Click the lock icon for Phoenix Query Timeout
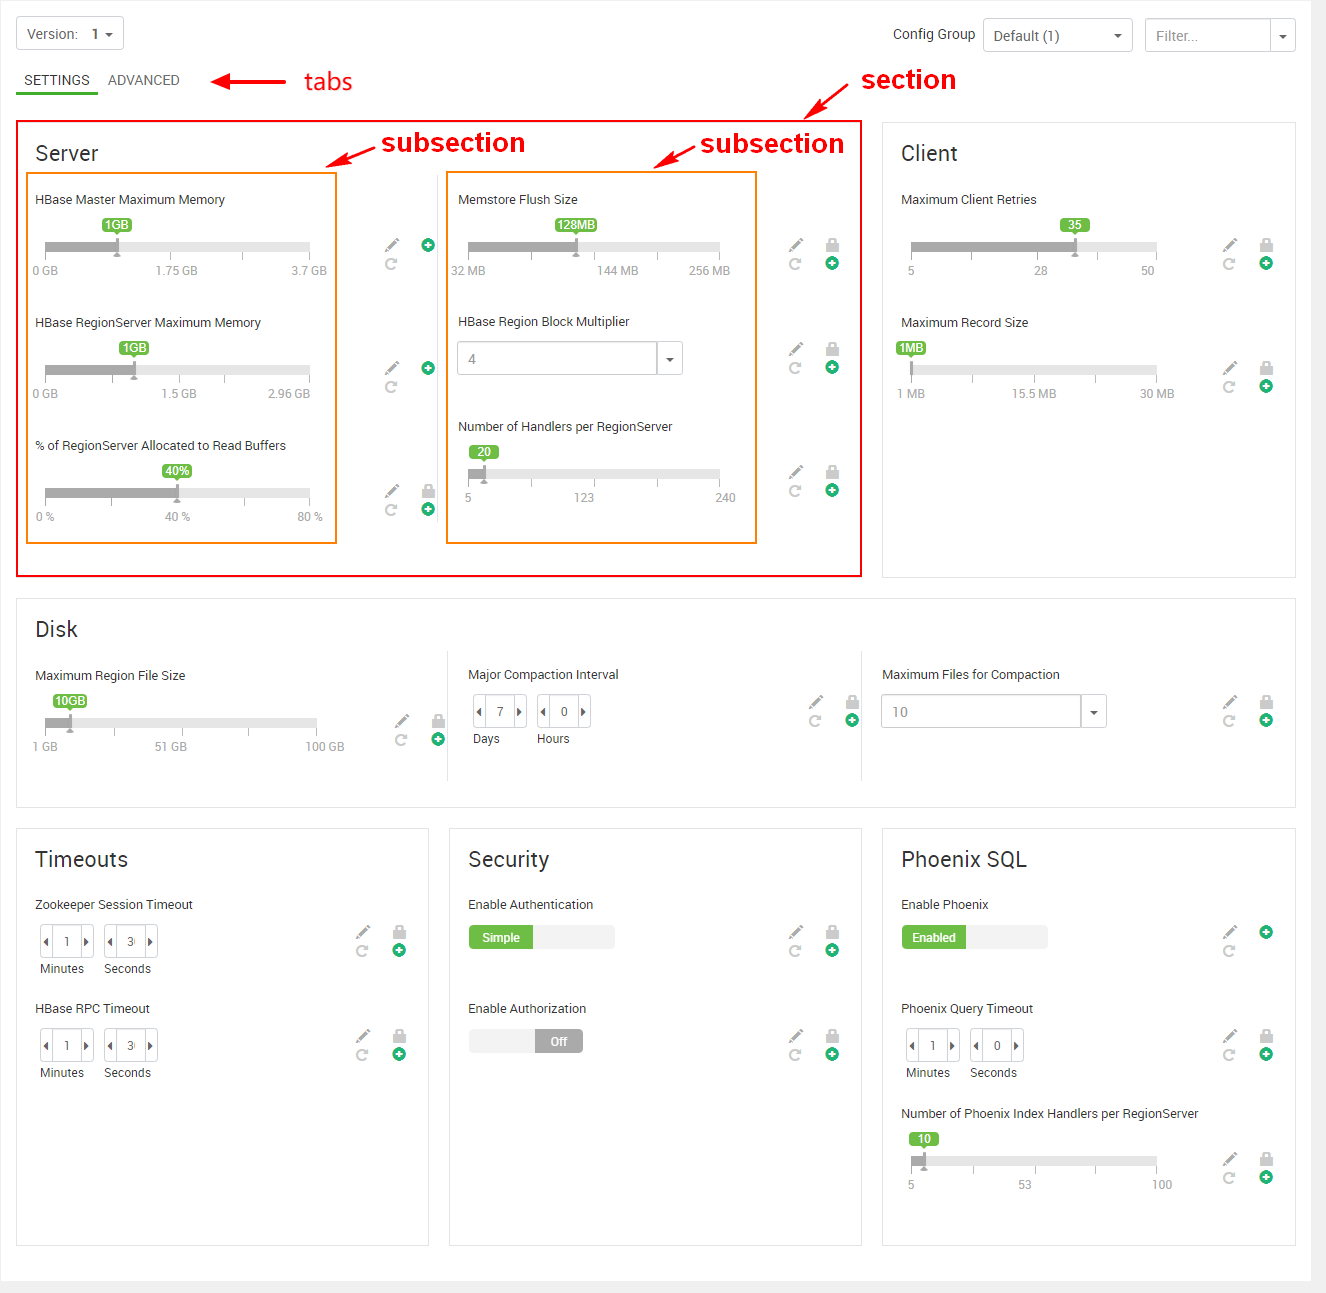The height and width of the screenshot is (1293, 1326). 1266,1036
